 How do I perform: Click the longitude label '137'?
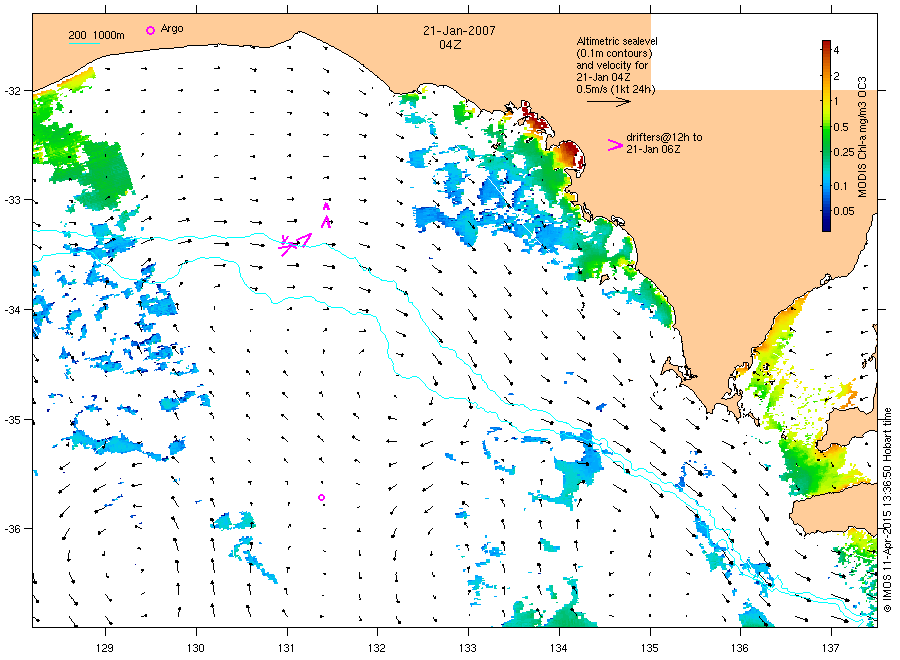[831, 648]
